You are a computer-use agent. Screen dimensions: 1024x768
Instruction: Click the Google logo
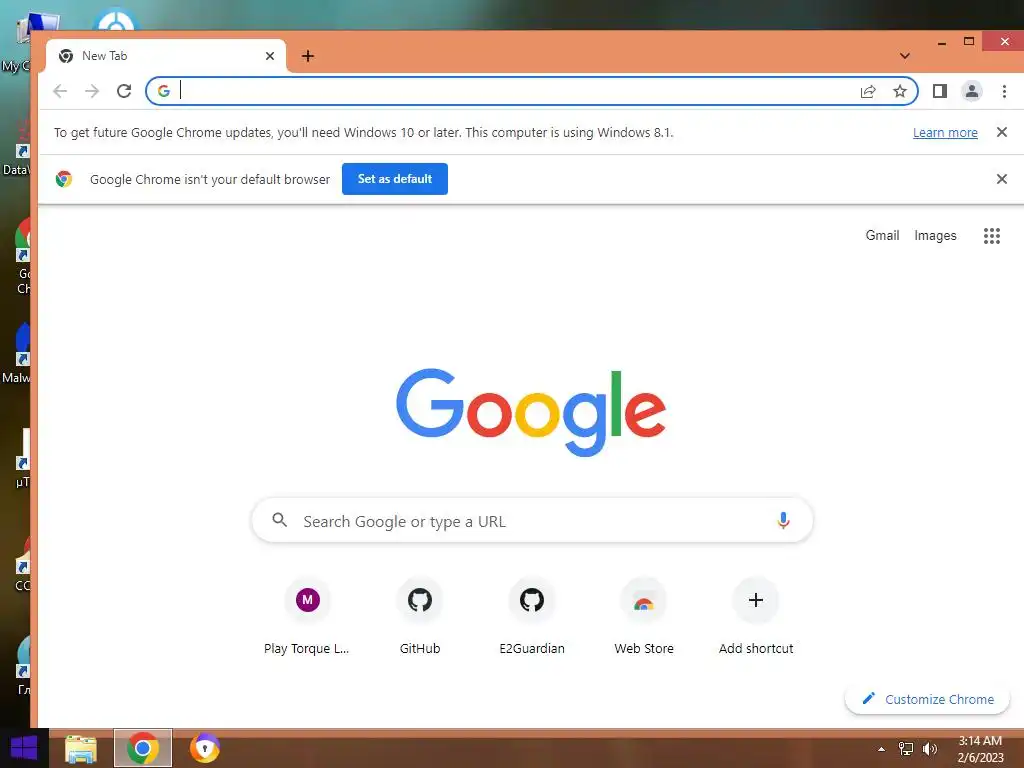[x=531, y=412]
